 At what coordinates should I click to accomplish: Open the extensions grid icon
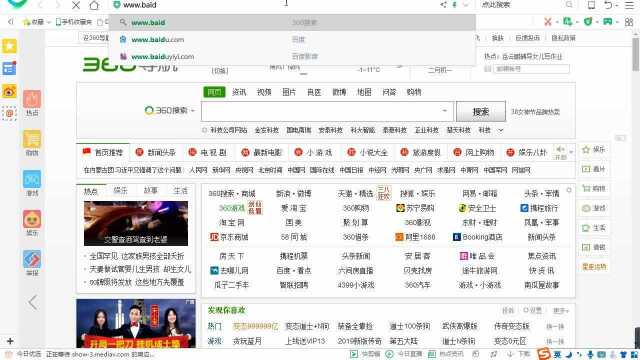[x=629, y=22]
